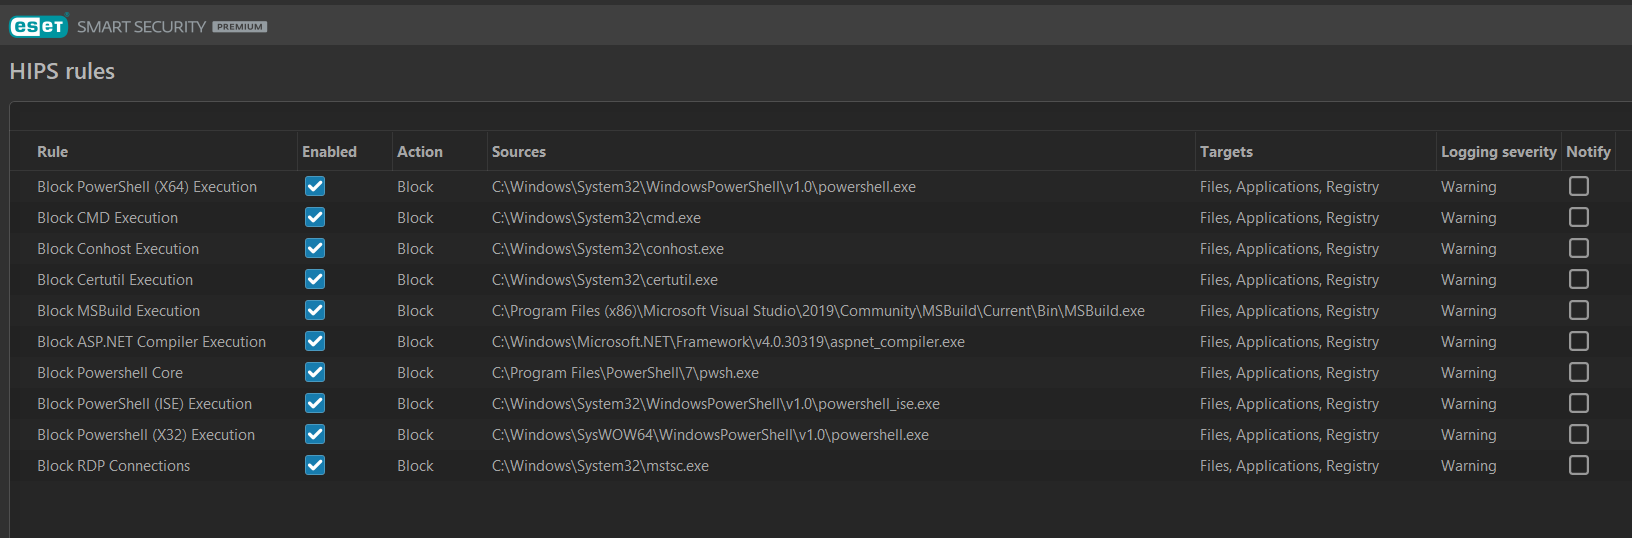
Task: Select the Block Powershell (X32) Execution rule
Action: pyautogui.click(x=146, y=435)
